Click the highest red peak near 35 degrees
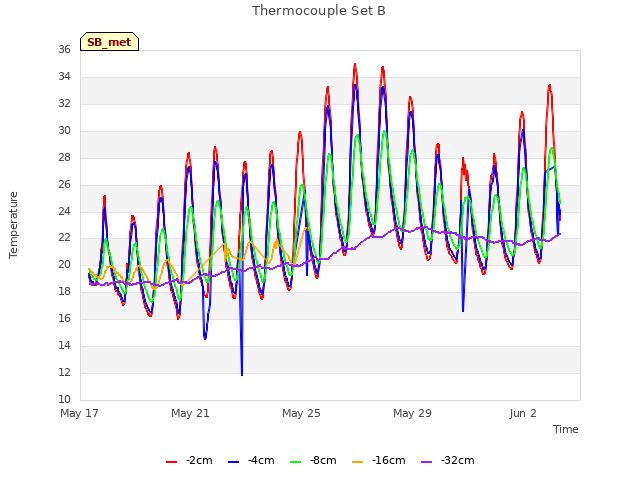The height and width of the screenshot is (480, 640). click(355, 65)
